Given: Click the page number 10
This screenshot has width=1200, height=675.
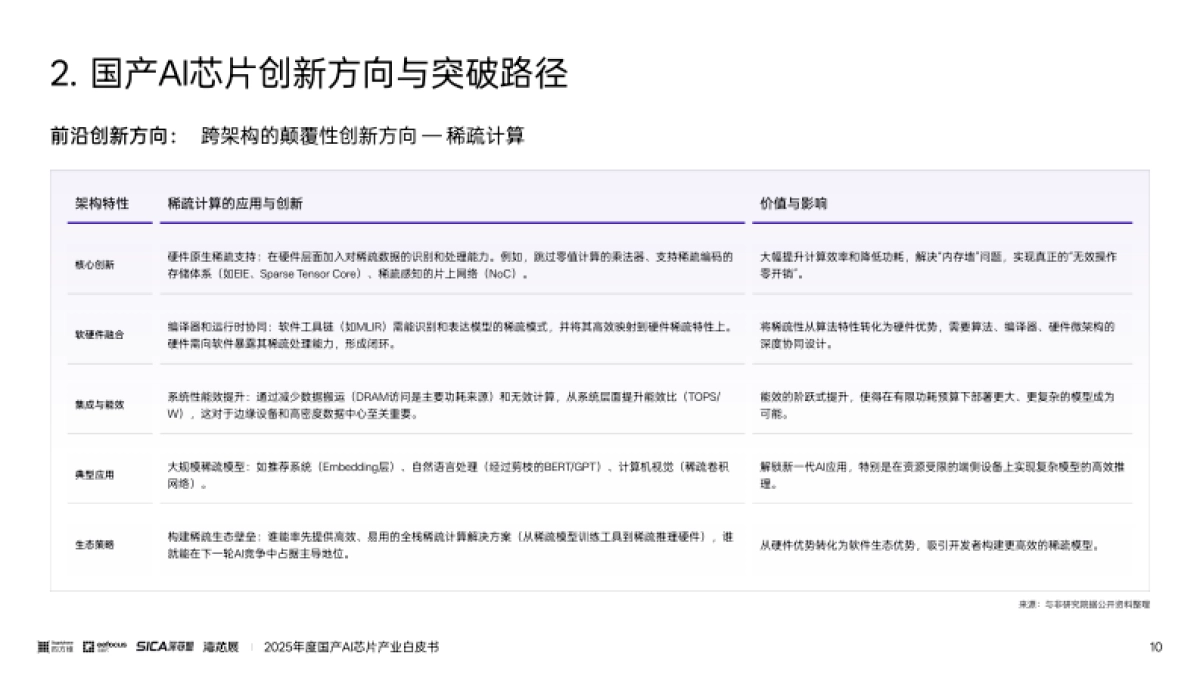Looking at the screenshot, I should (1156, 646).
